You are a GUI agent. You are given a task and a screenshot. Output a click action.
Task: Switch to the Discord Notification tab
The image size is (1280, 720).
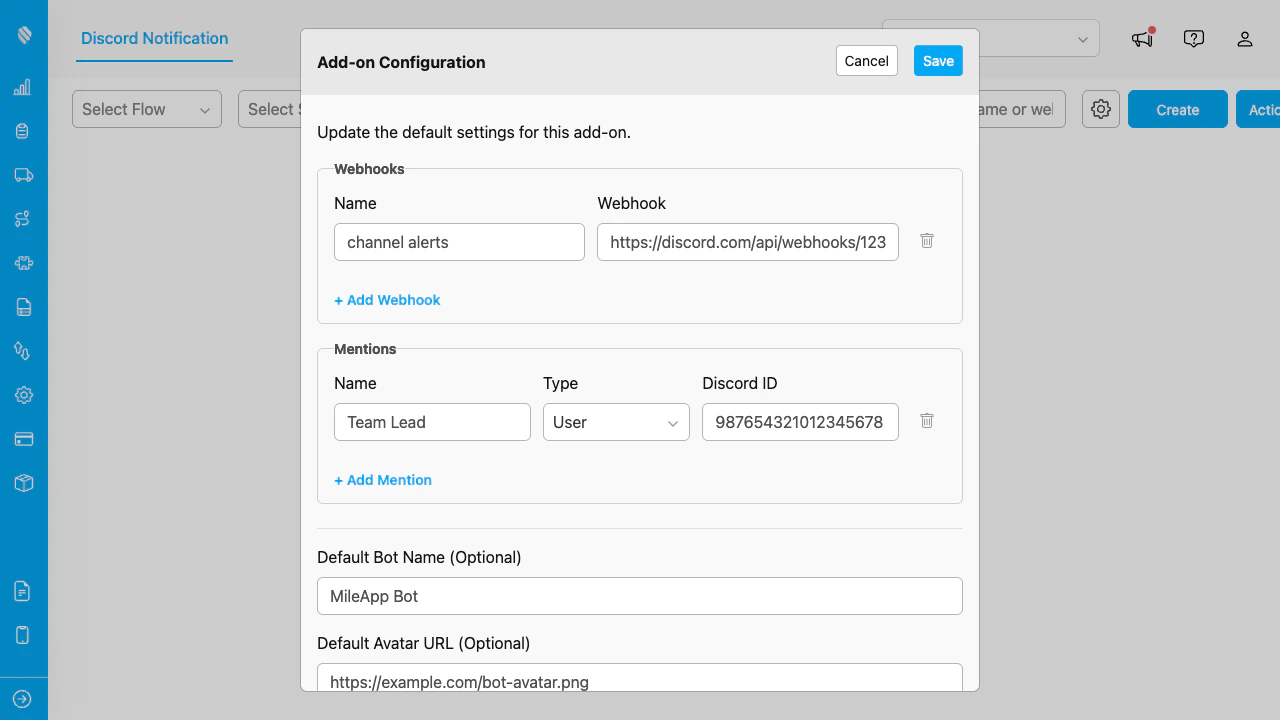click(x=153, y=38)
